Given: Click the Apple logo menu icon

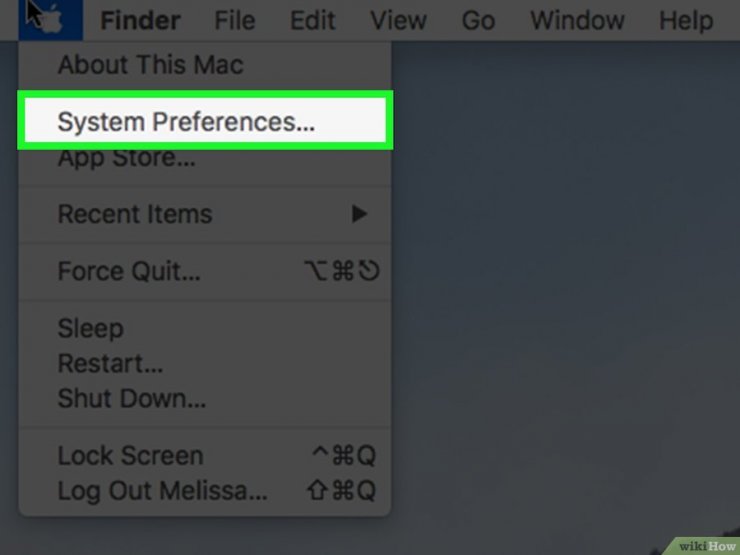Looking at the screenshot, I should click(50, 20).
